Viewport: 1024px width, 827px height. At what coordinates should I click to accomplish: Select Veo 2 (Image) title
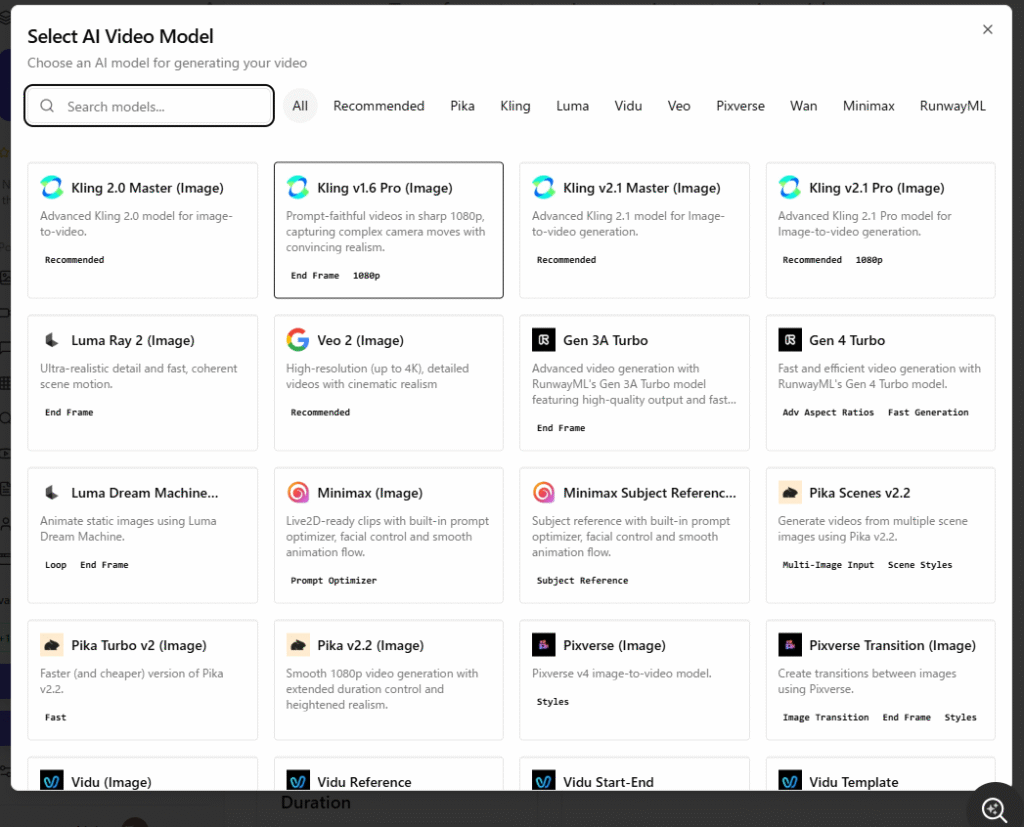(x=360, y=340)
